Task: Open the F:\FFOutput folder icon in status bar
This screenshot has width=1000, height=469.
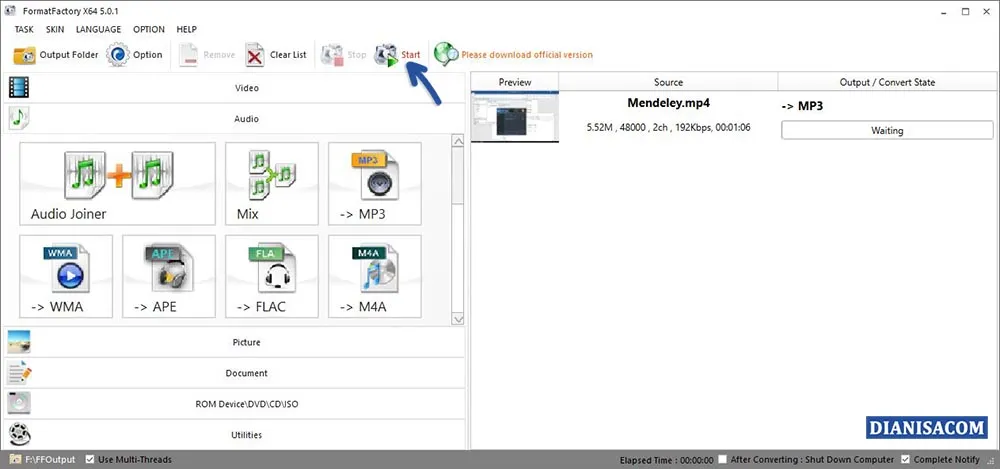Action: (15, 459)
